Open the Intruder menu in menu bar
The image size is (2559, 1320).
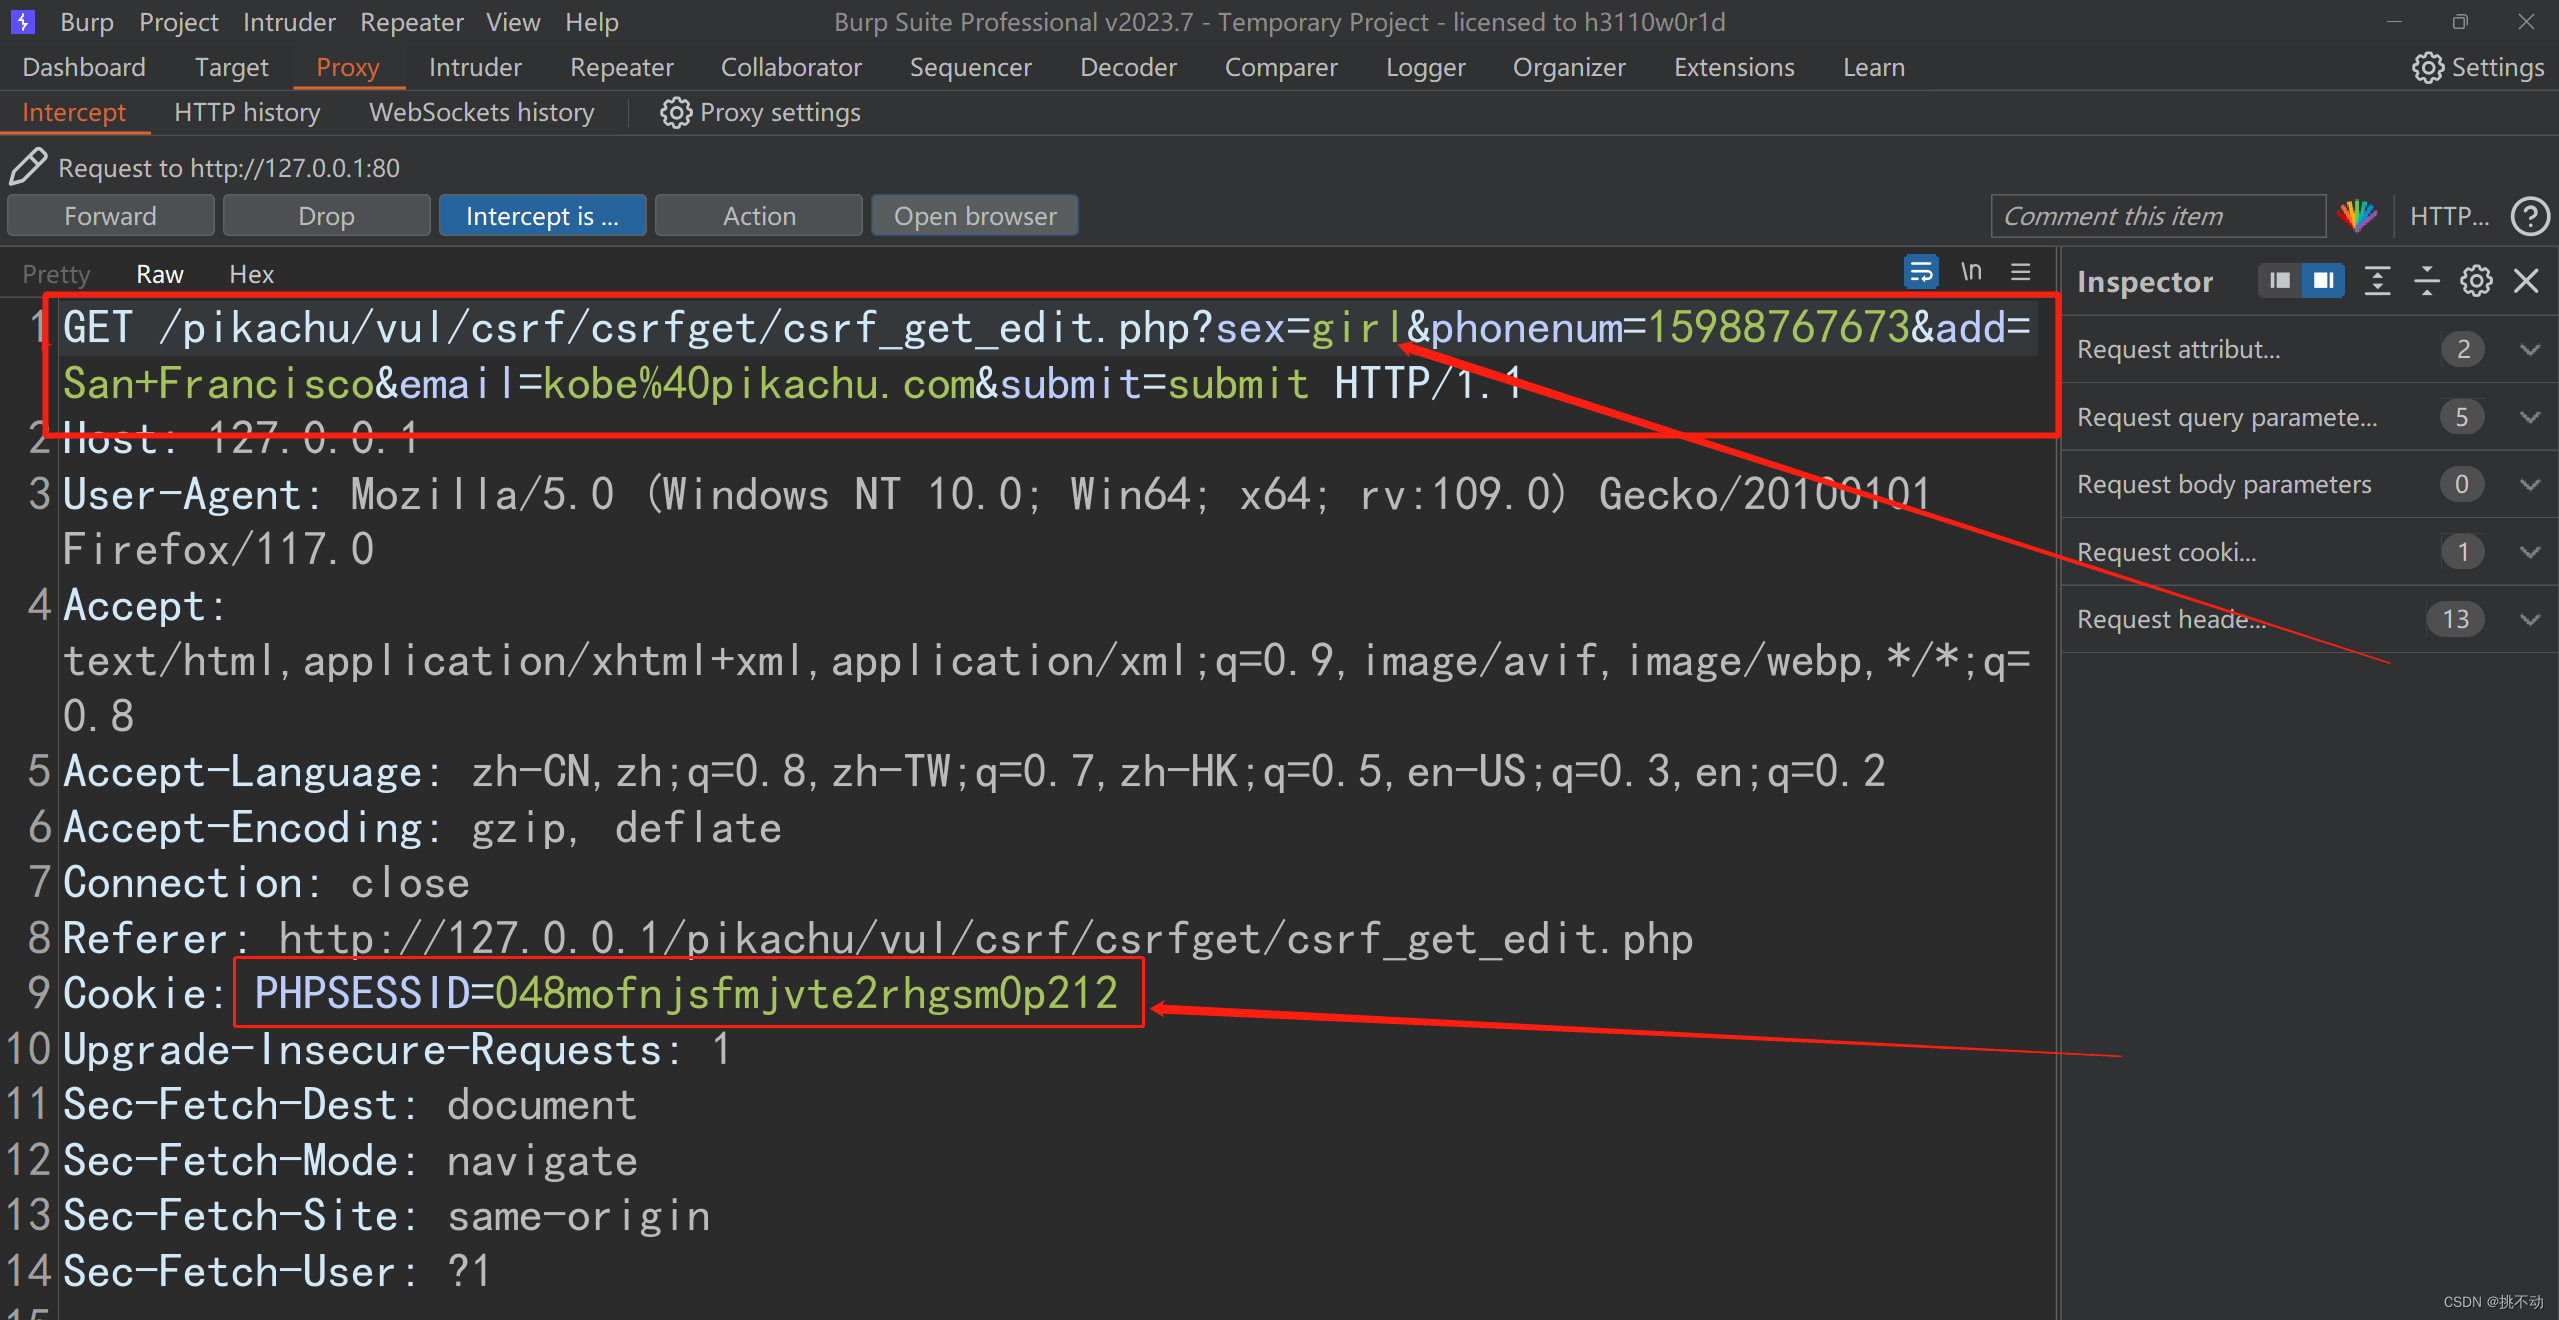[x=289, y=22]
